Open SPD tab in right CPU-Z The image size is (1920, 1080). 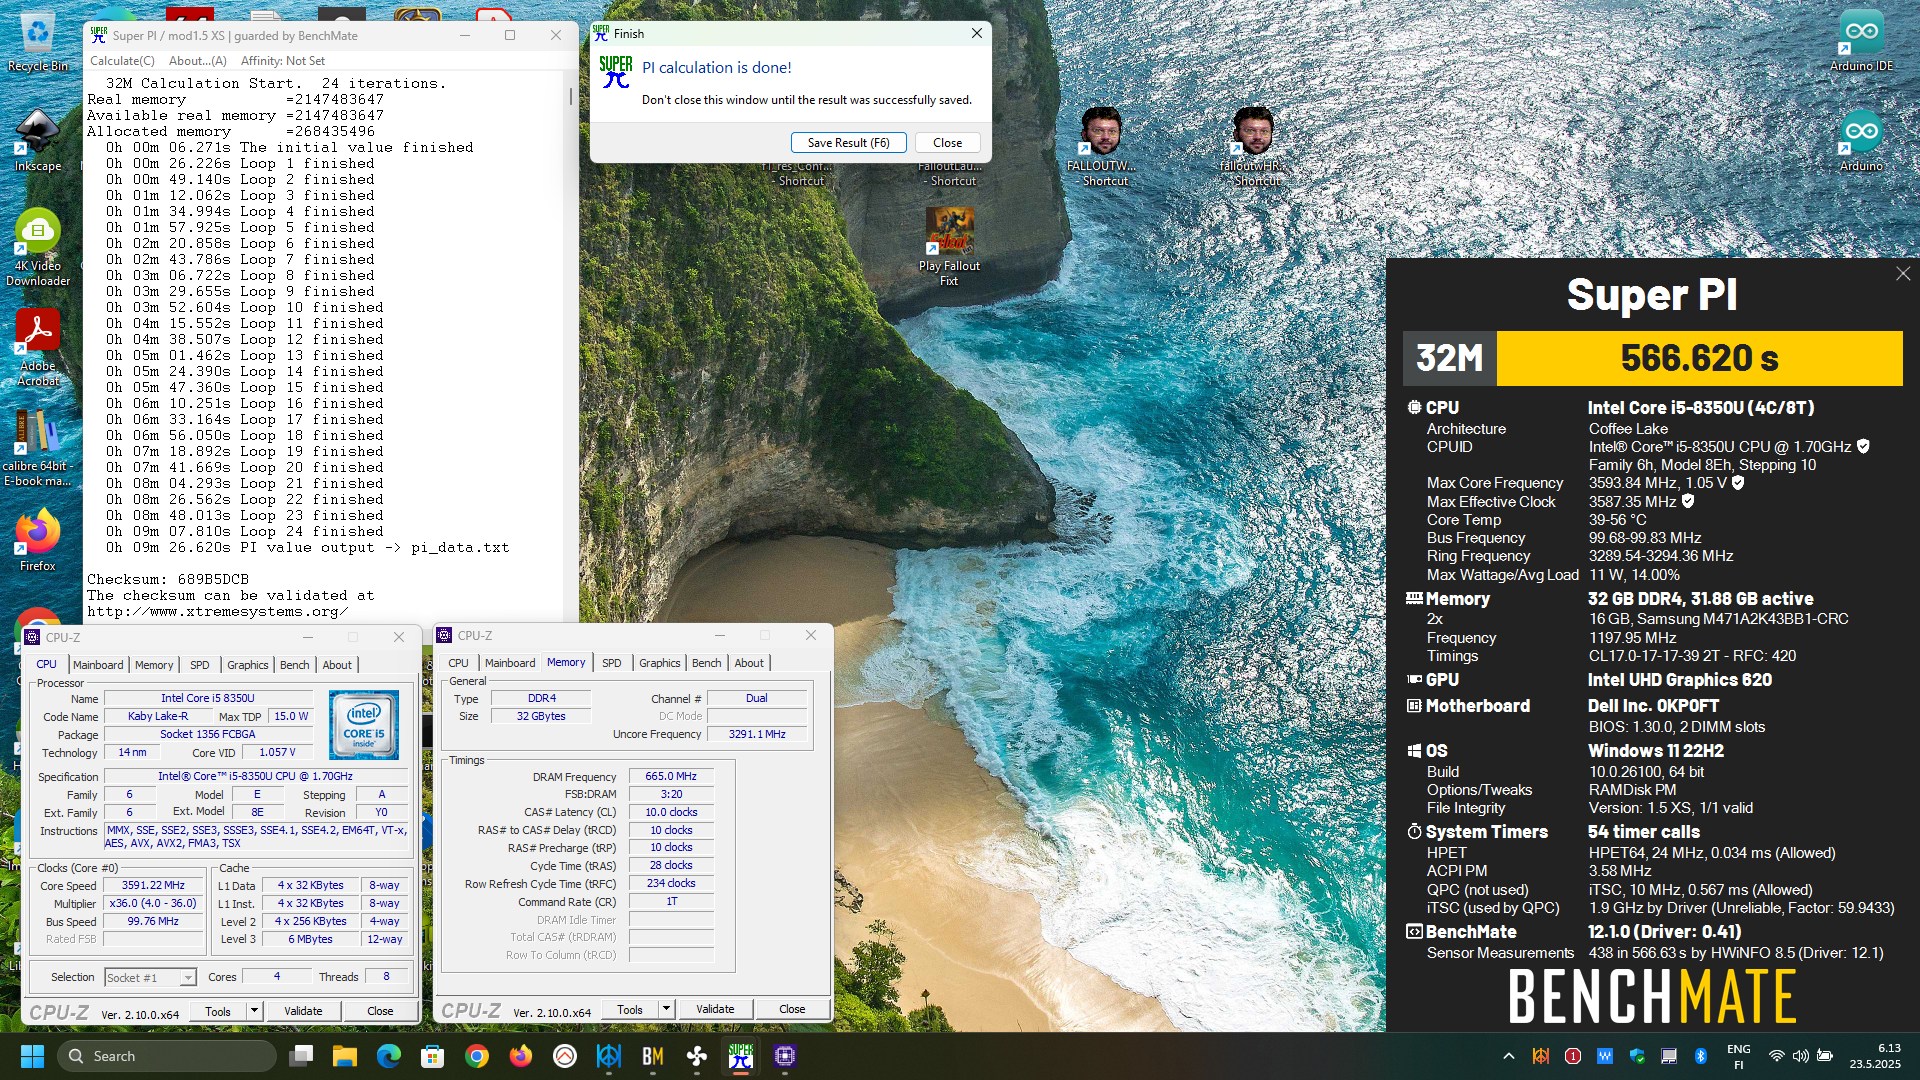coord(612,663)
